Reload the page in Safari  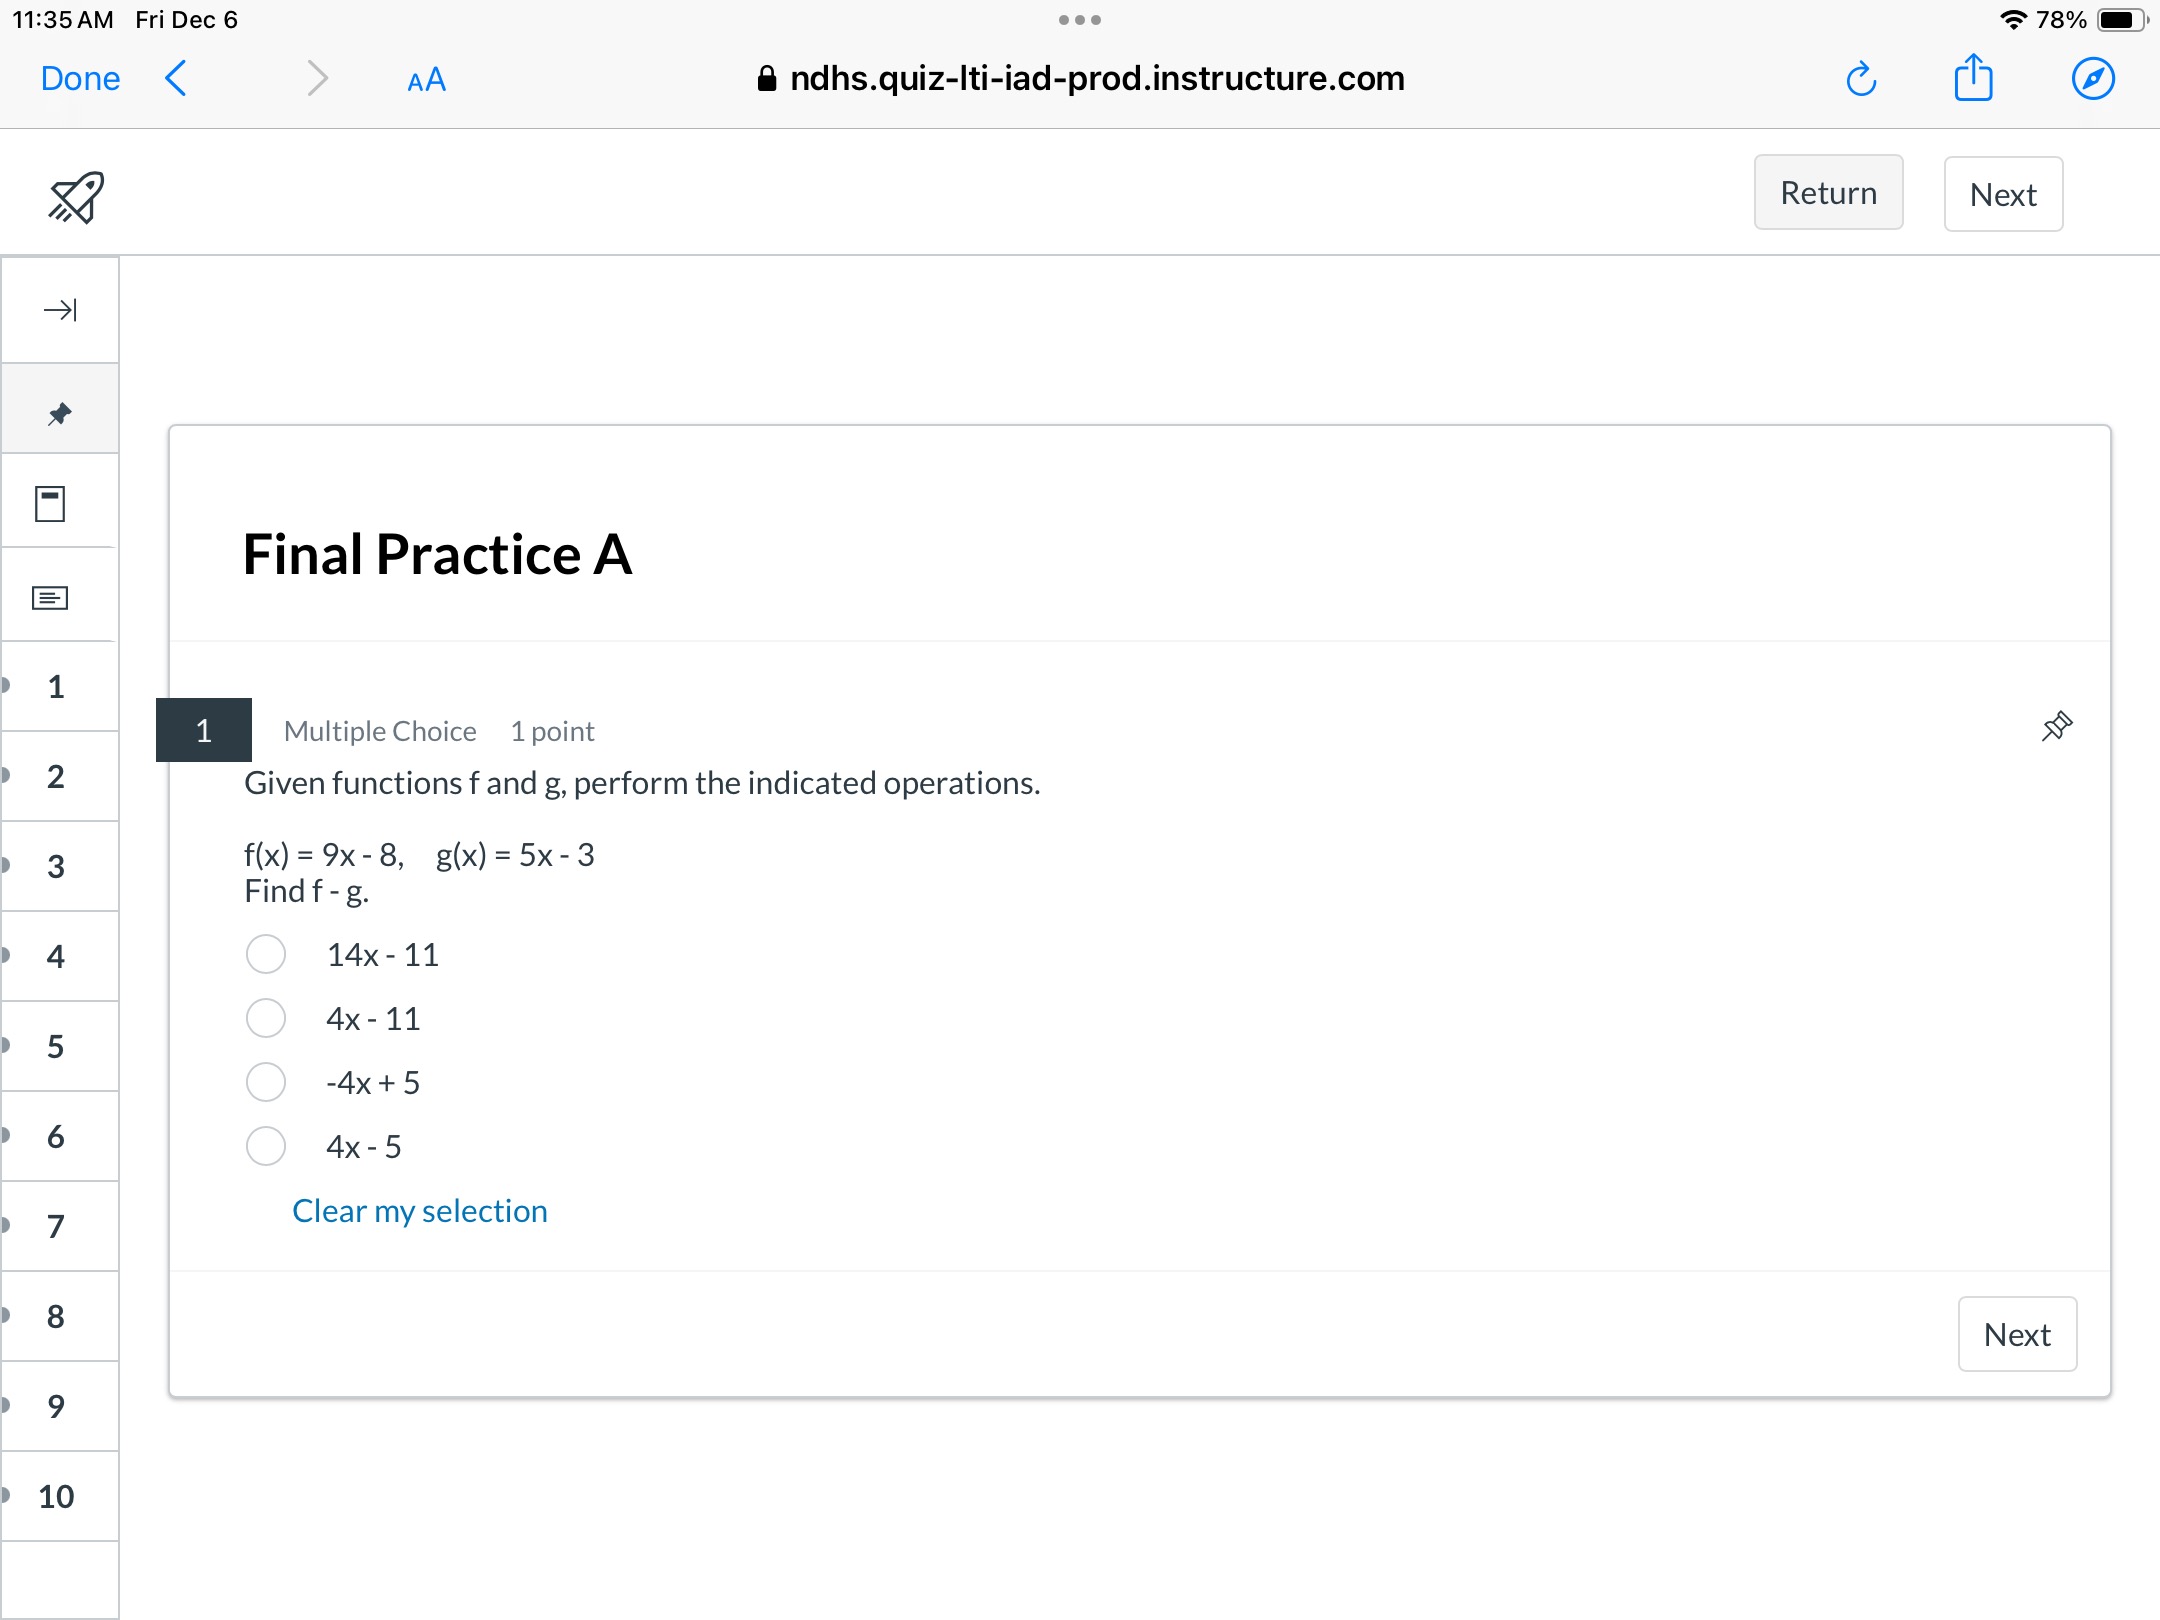pyautogui.click(x=1861, y=79)
